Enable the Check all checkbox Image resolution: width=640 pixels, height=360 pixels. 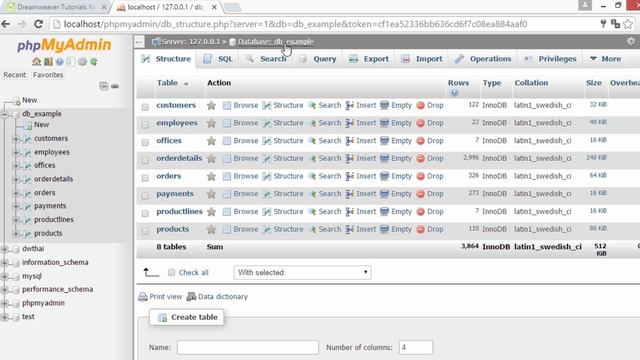pyautogui.click(x=171, y=272)
